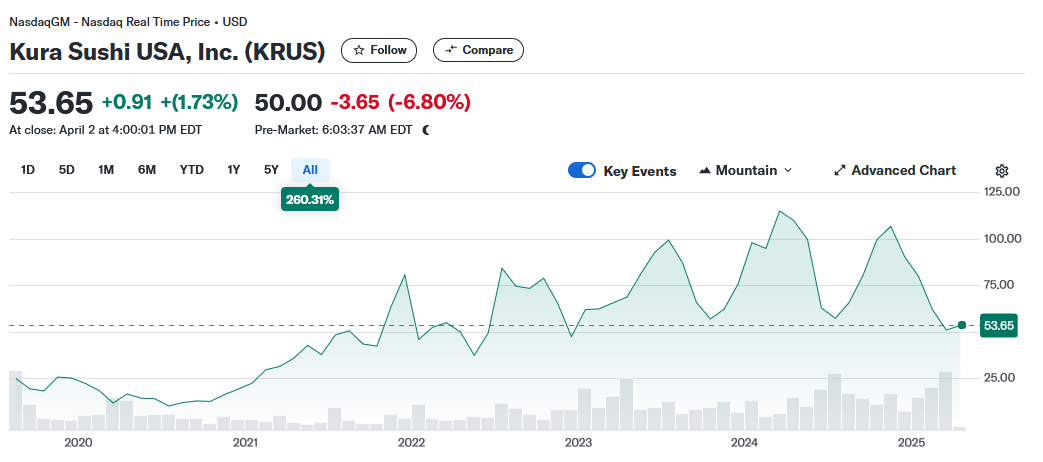Click the +0.91 +(1.73%) daily change
This screenshot has width=1043, height=462.
pos(170,103)
